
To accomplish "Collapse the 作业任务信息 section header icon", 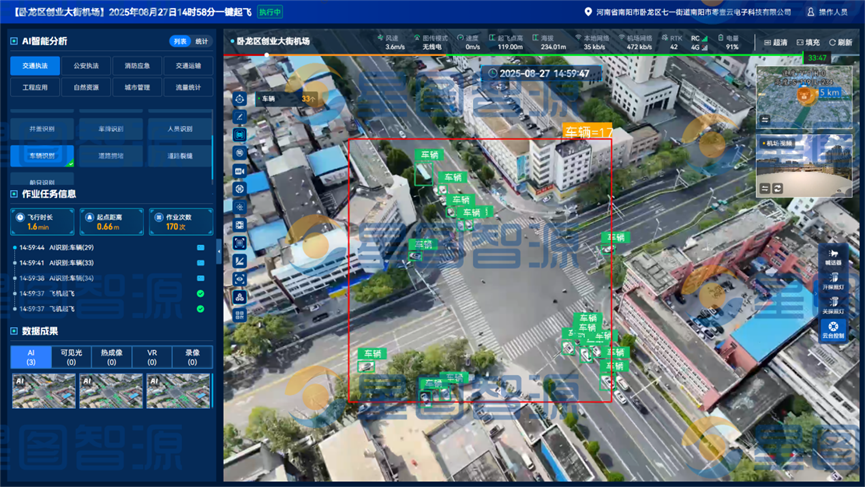I will tap(14, 194).
